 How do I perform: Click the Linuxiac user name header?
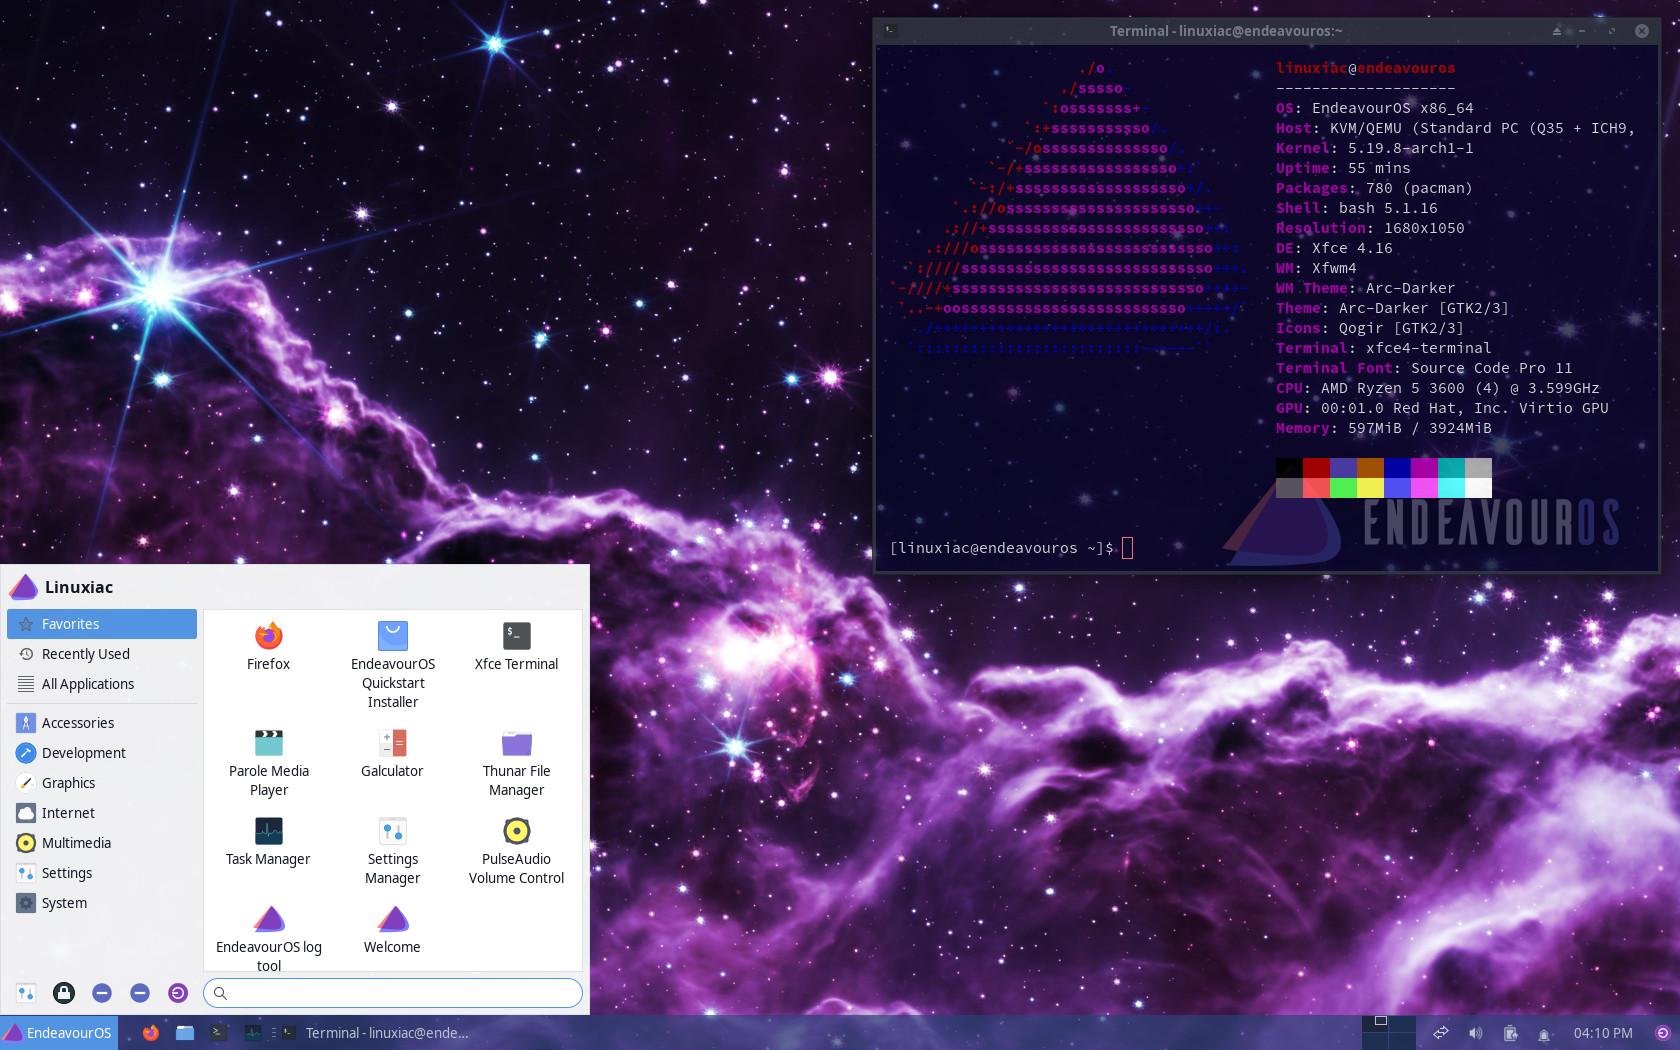tap(79, 587)
